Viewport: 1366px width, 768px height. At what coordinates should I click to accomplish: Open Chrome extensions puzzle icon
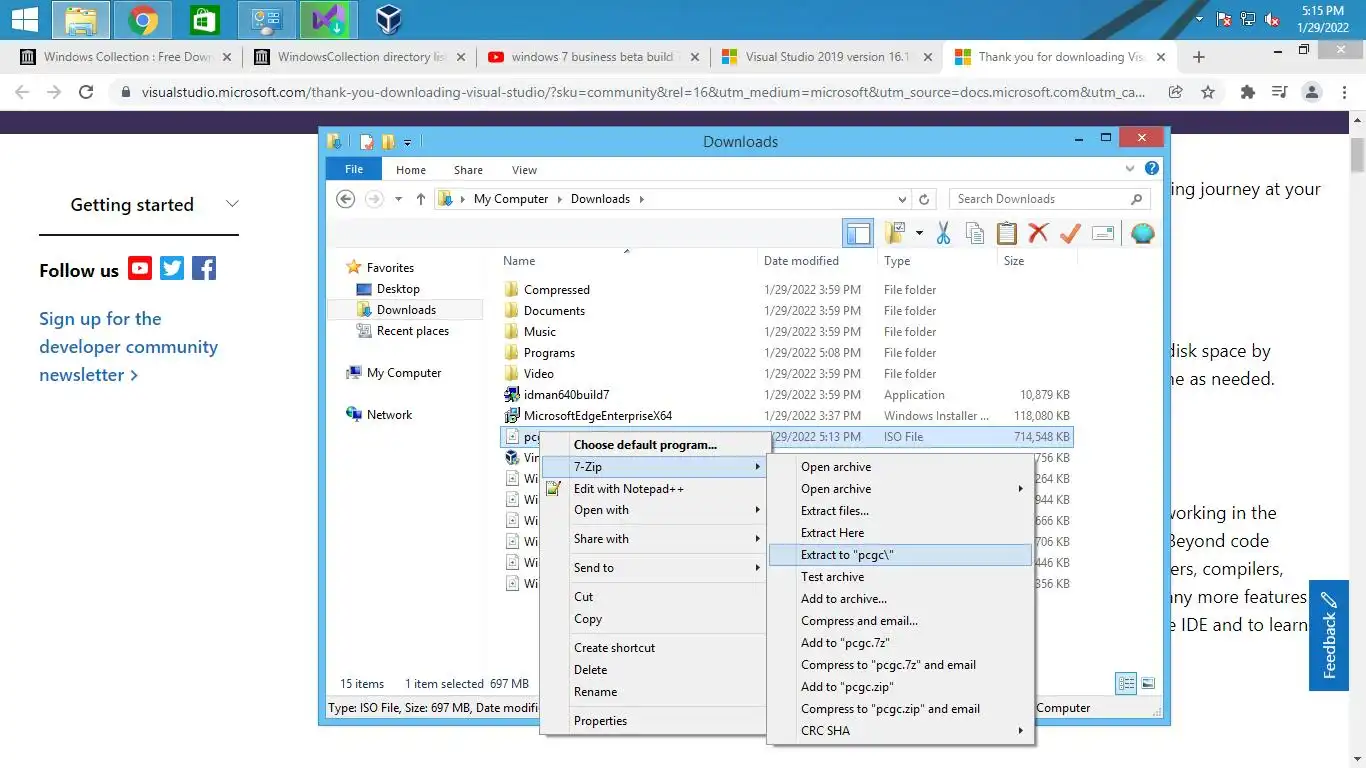pos(1247,92)
